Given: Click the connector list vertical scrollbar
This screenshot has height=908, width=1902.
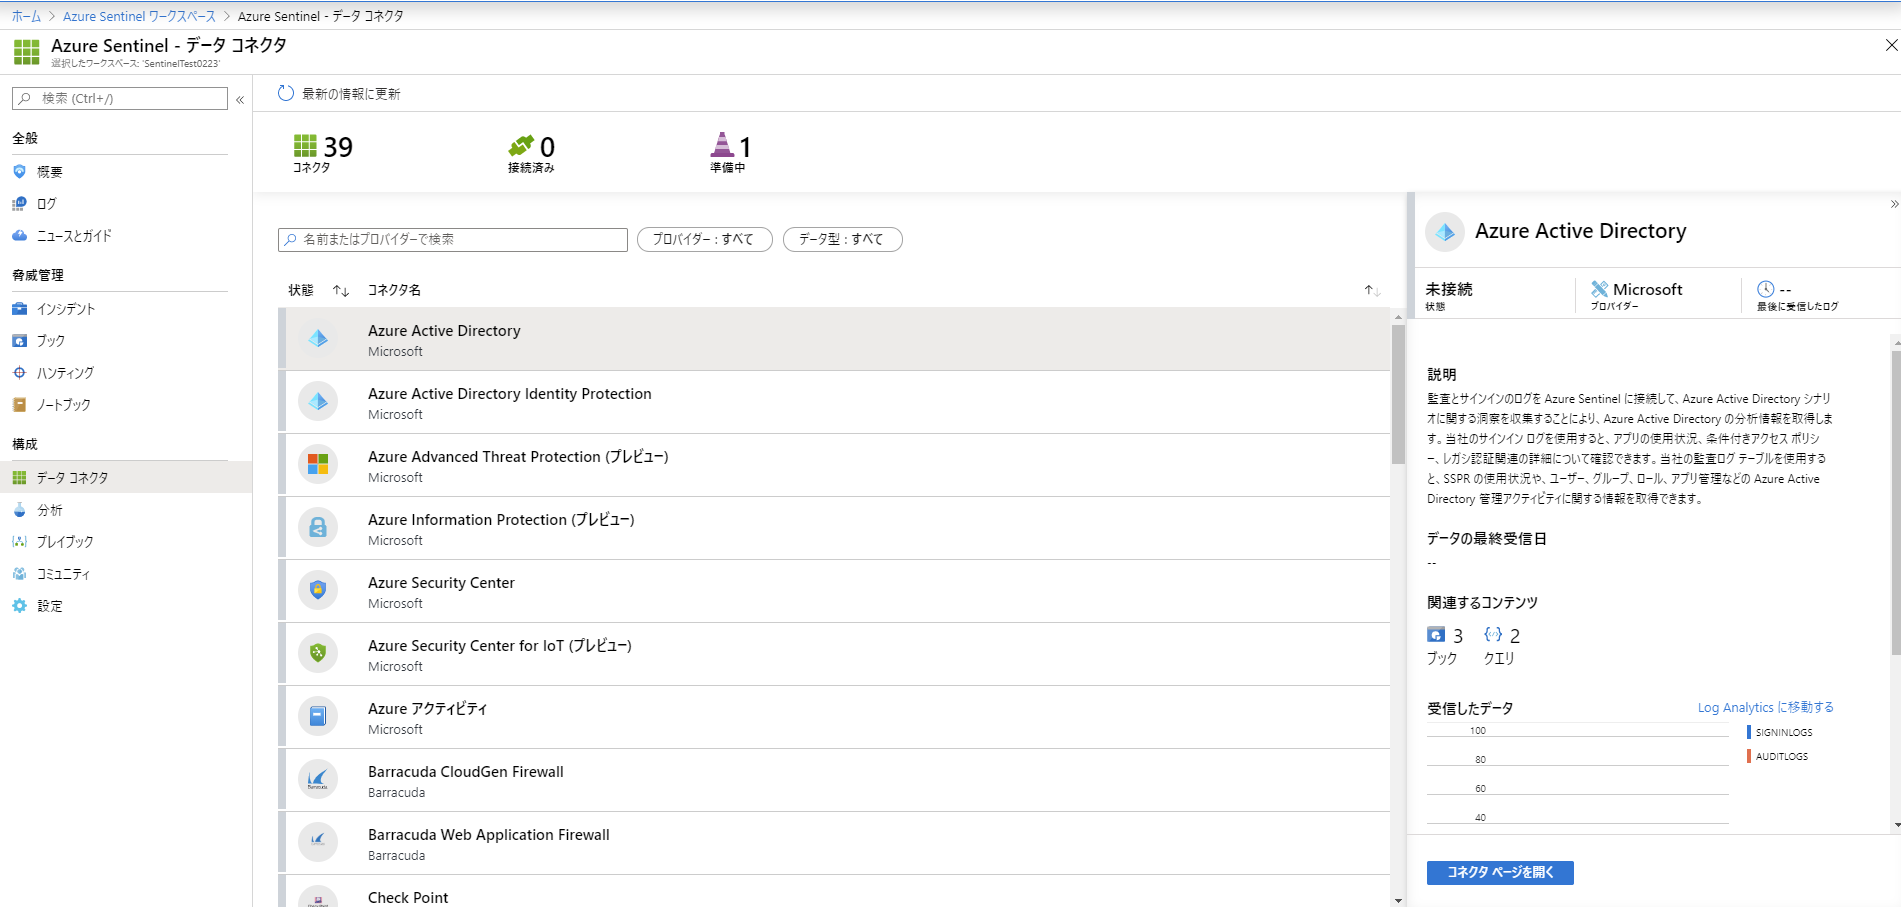Looking at the screenshot, I should click(1398, 395).
